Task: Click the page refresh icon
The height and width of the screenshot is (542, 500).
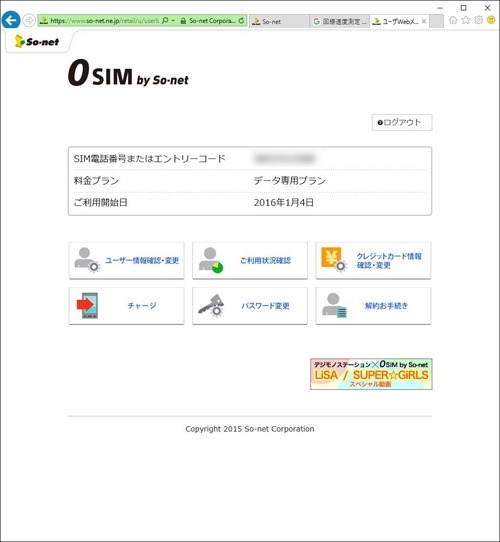Action: 241,21
